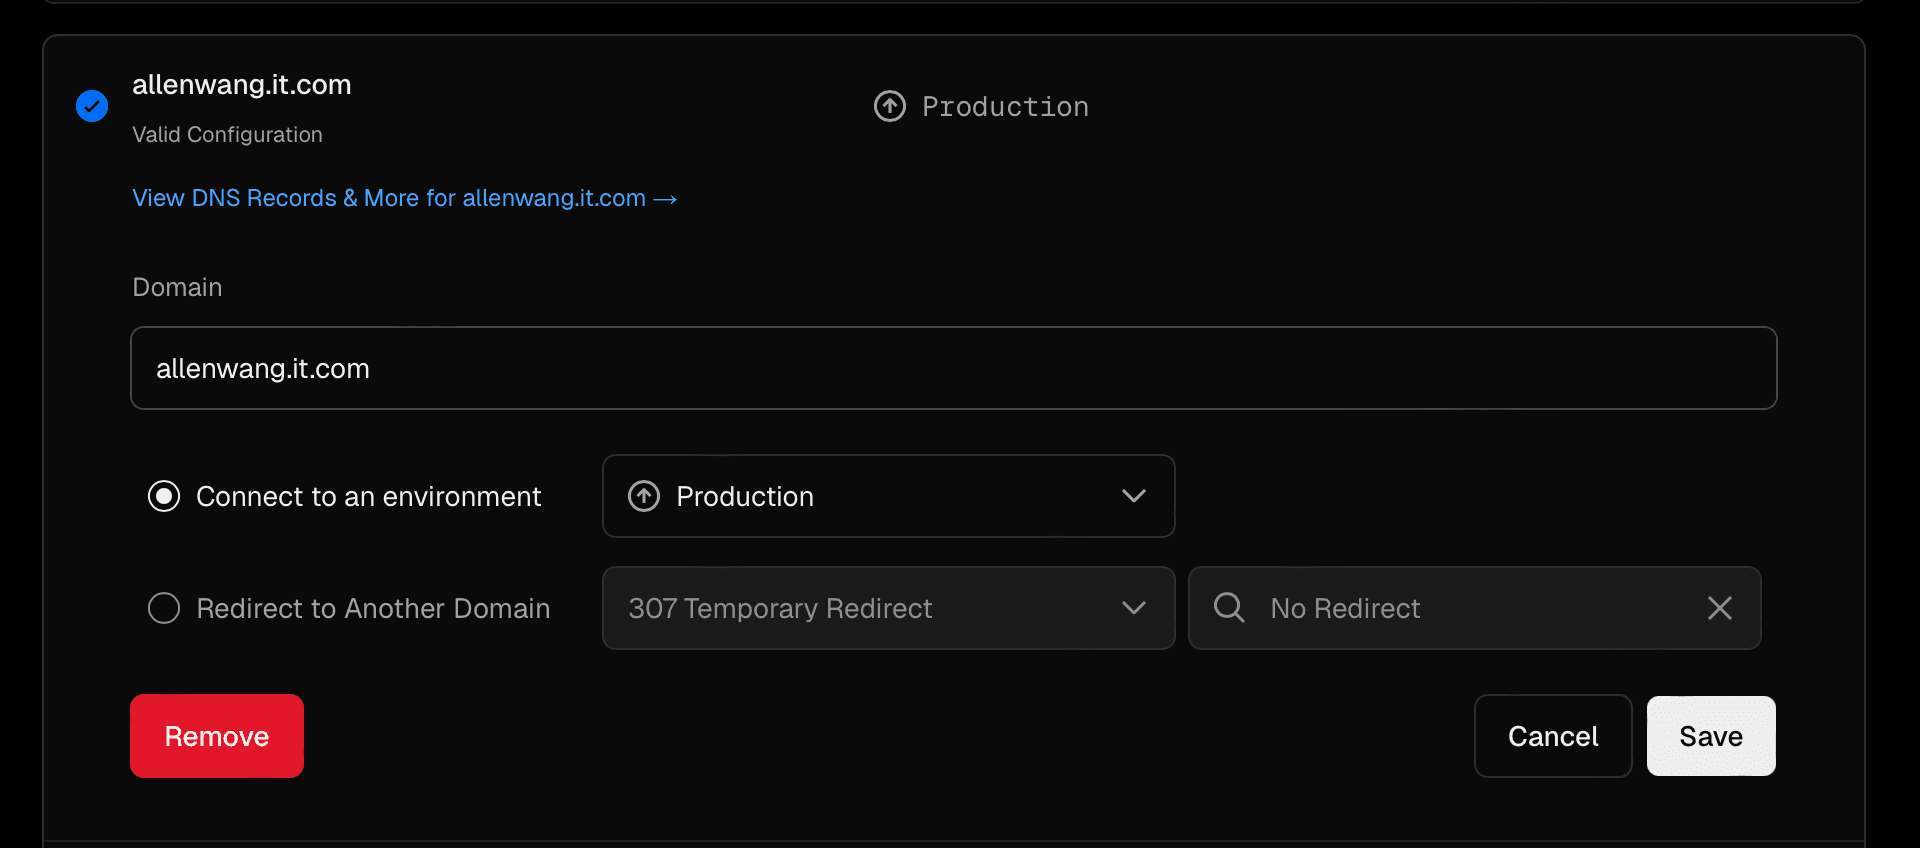Click the search magnifier icon in the redirect field
Viewport: 1920px width, 848px height.
click(x=1229, y=608)
